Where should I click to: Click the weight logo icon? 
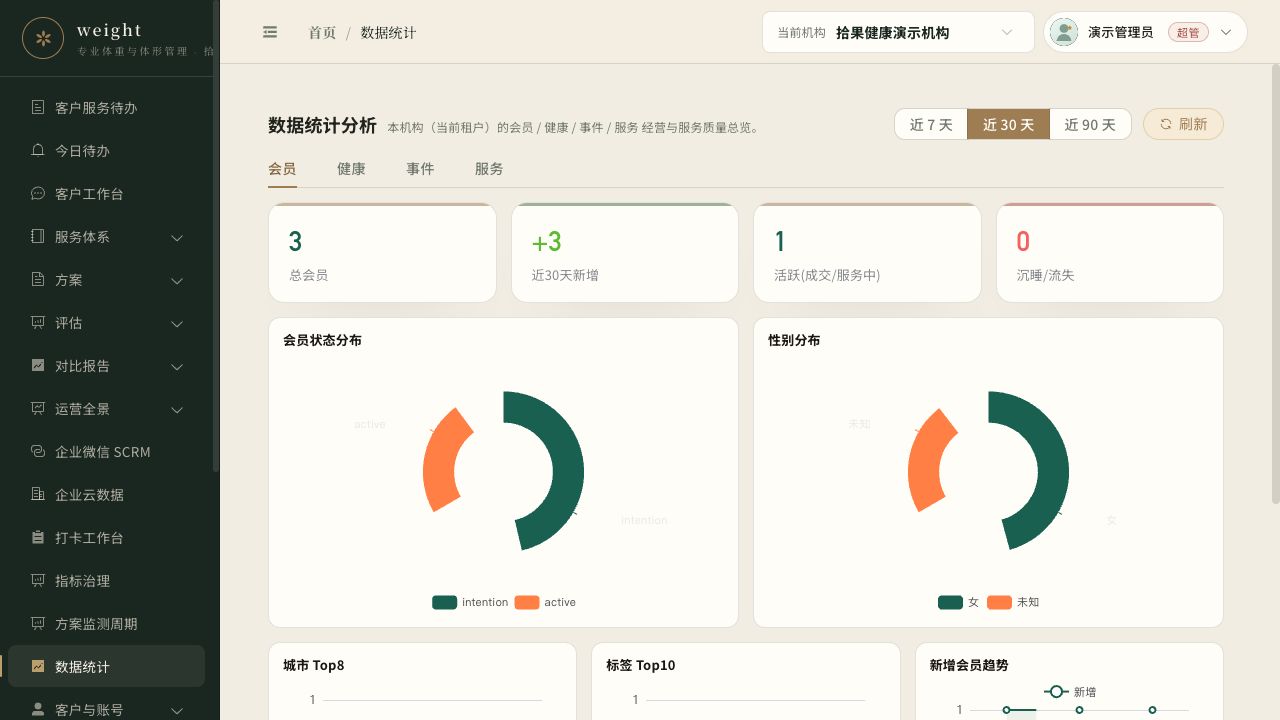pos(43,38)
